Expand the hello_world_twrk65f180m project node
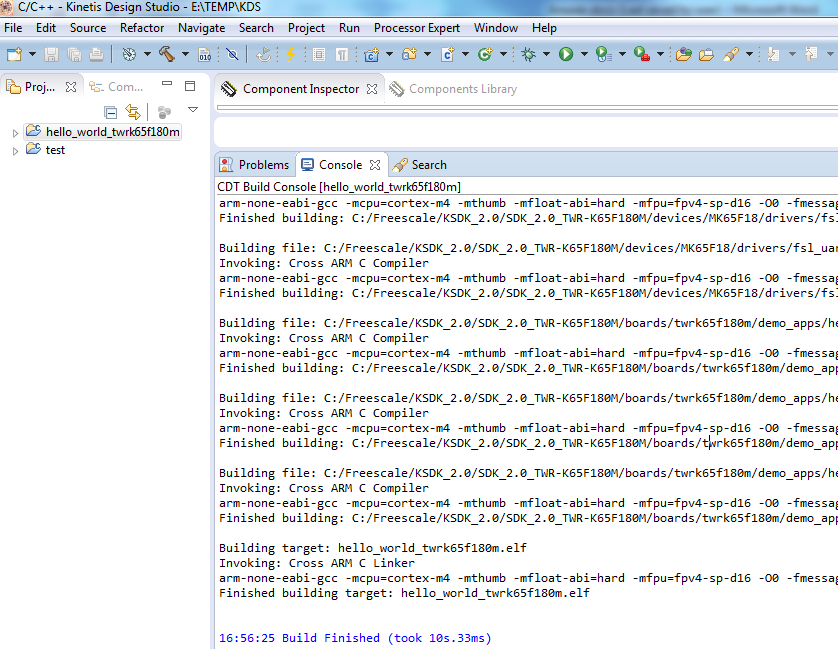 coord(15,130)
